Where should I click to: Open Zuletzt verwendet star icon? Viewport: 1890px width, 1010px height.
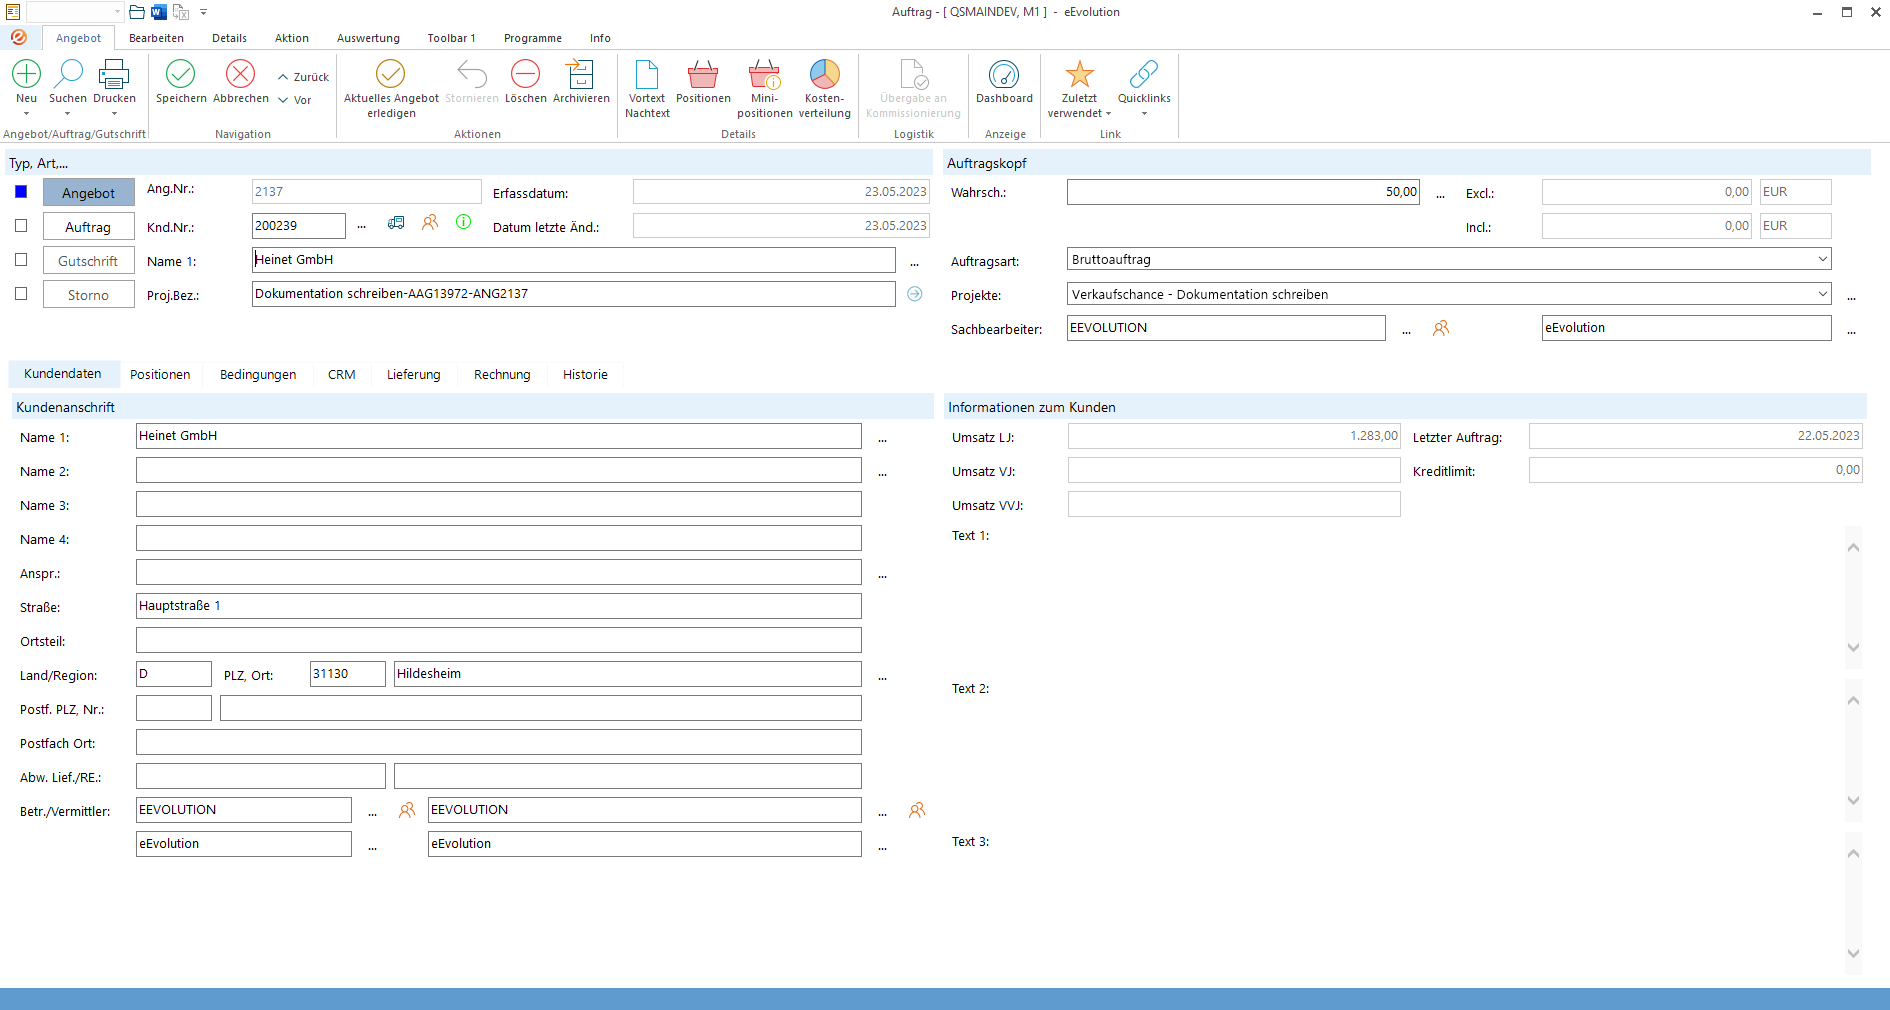tap(1079, 74)
